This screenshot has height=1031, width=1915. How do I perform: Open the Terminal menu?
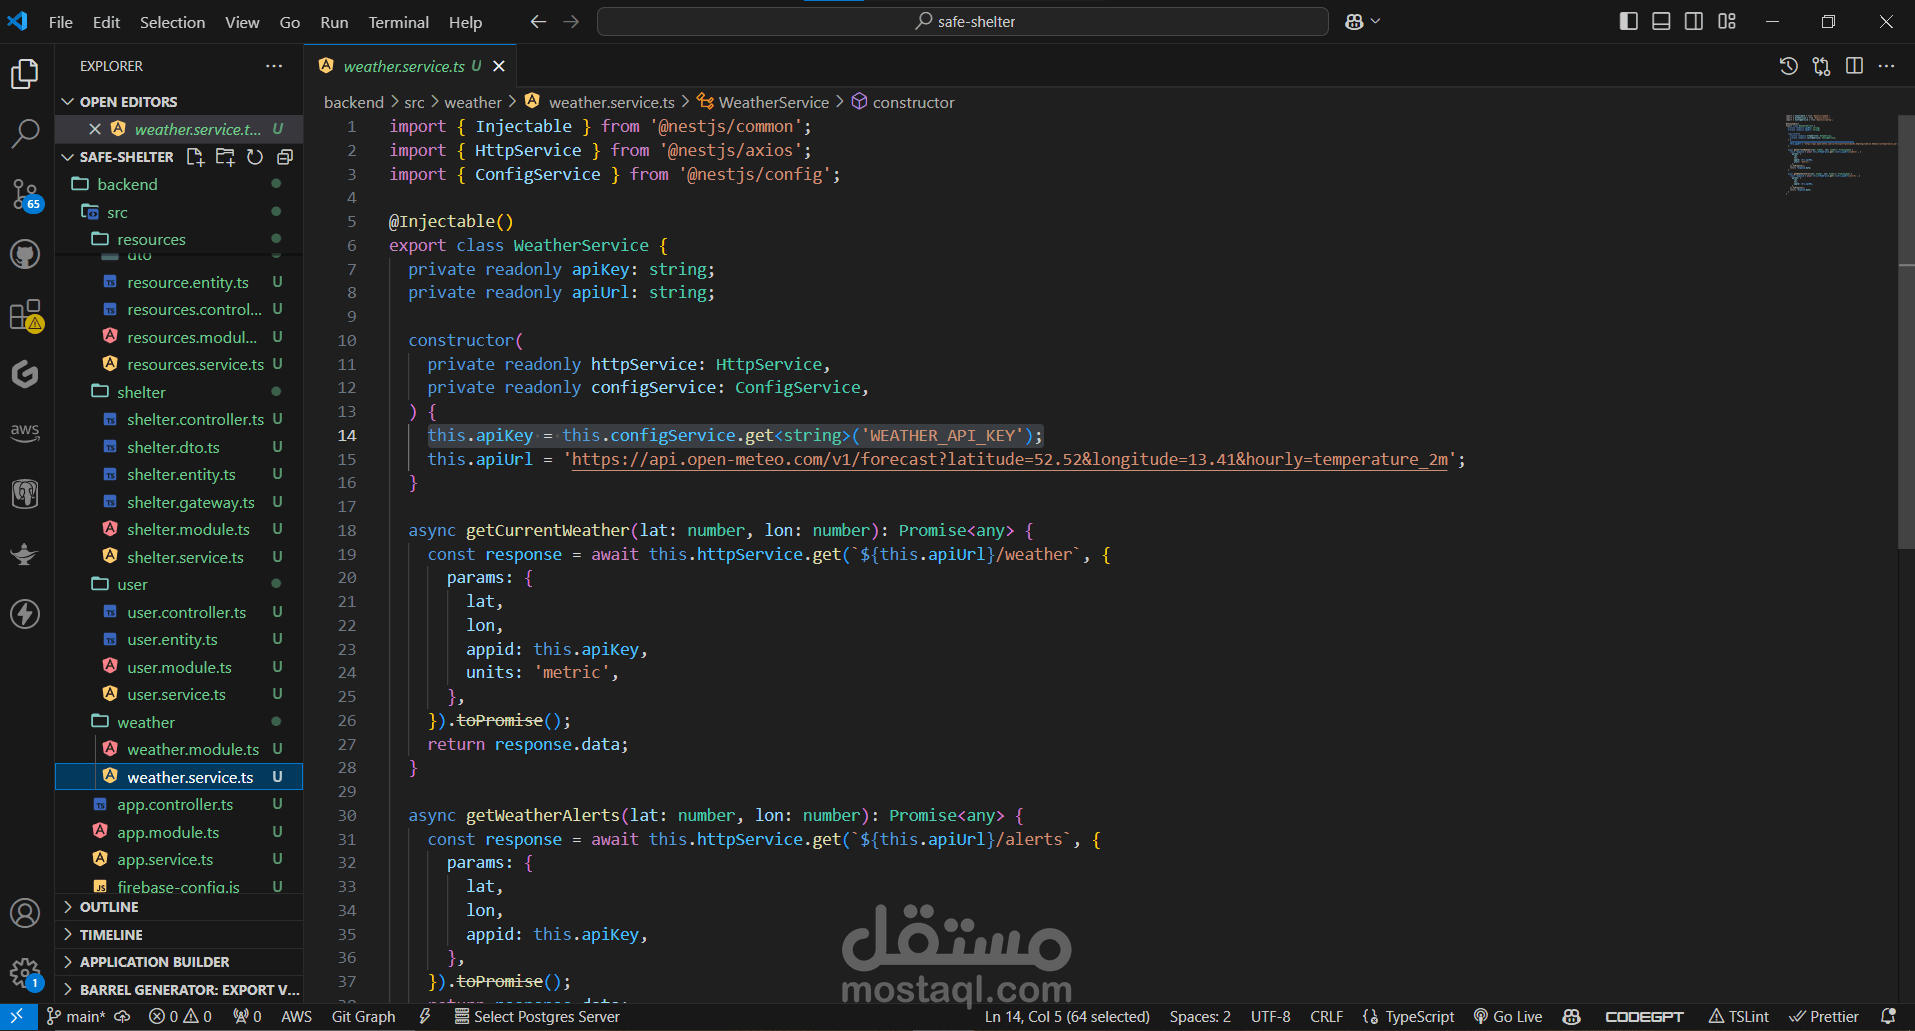398,22
